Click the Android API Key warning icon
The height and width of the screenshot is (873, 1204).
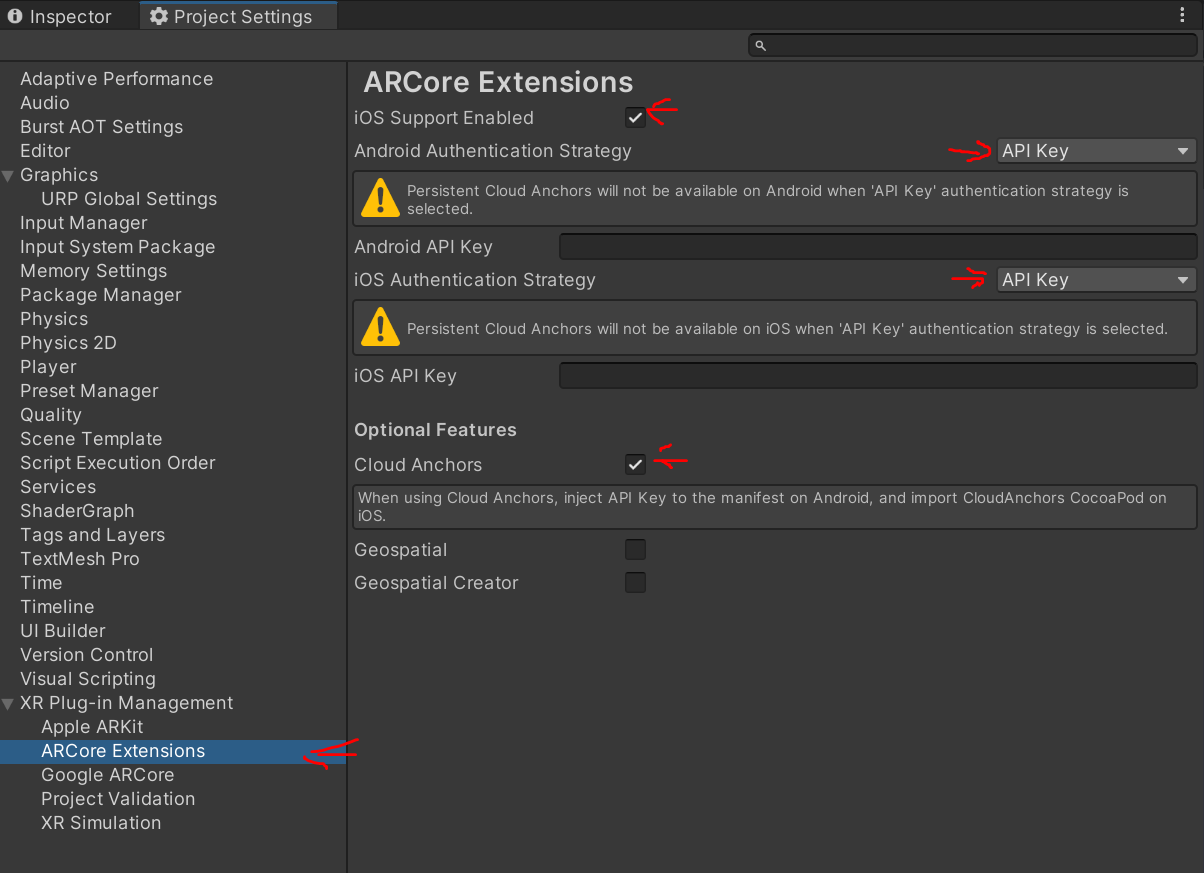click(380, 198)
